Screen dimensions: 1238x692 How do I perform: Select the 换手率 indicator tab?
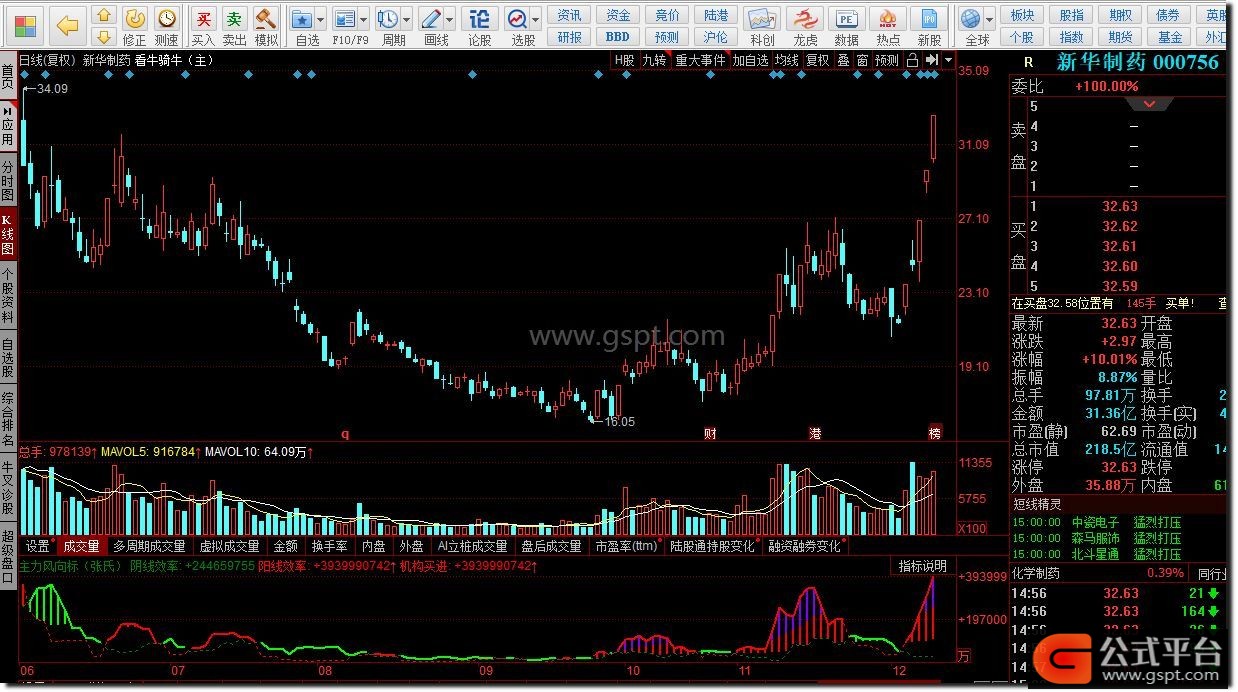[329, 546]
